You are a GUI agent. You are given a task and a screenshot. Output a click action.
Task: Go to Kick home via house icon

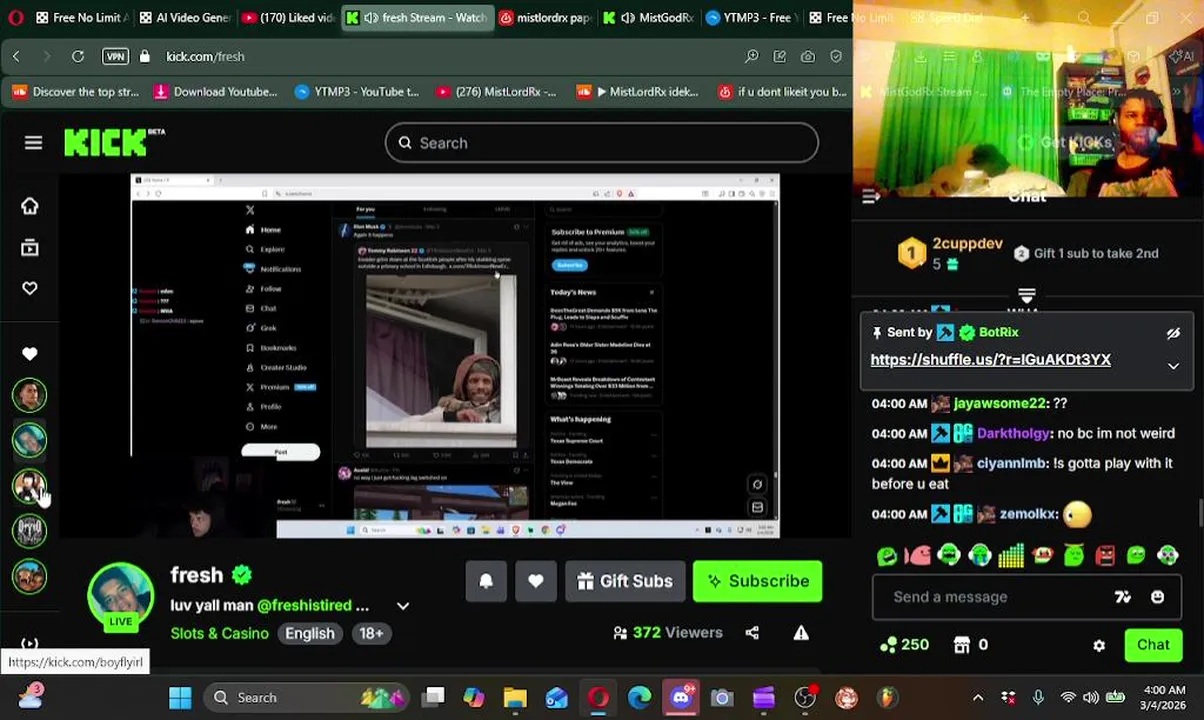[30, 206]
